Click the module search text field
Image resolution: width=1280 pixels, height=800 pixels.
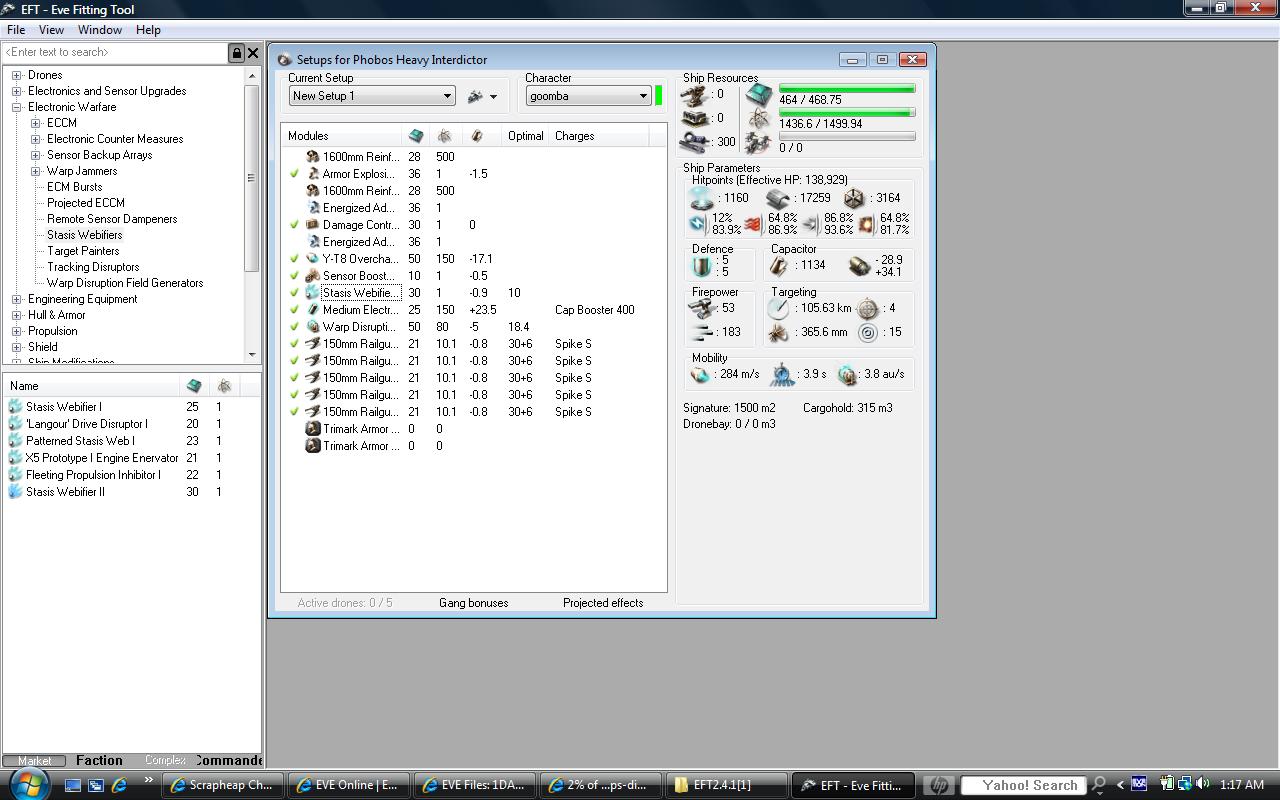coord(115,53)
